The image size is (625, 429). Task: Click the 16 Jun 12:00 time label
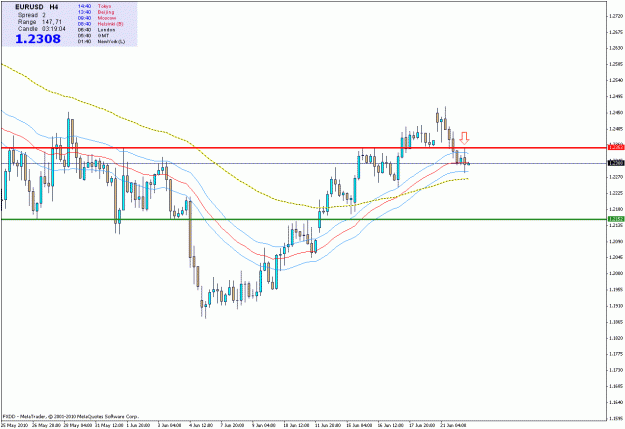pyautogui.click(x=391, y=425)
